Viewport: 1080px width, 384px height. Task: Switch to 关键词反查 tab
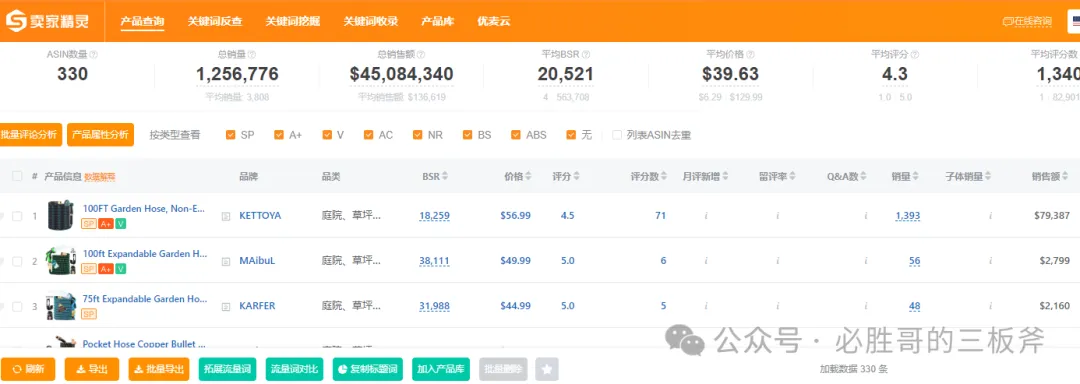coord(215,21)
